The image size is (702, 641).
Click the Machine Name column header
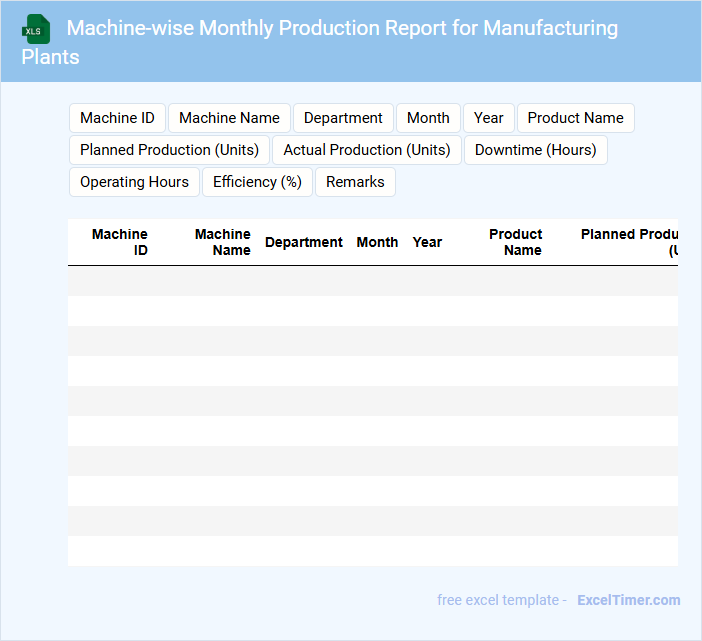pyautogui.click(x=222, y=242)
